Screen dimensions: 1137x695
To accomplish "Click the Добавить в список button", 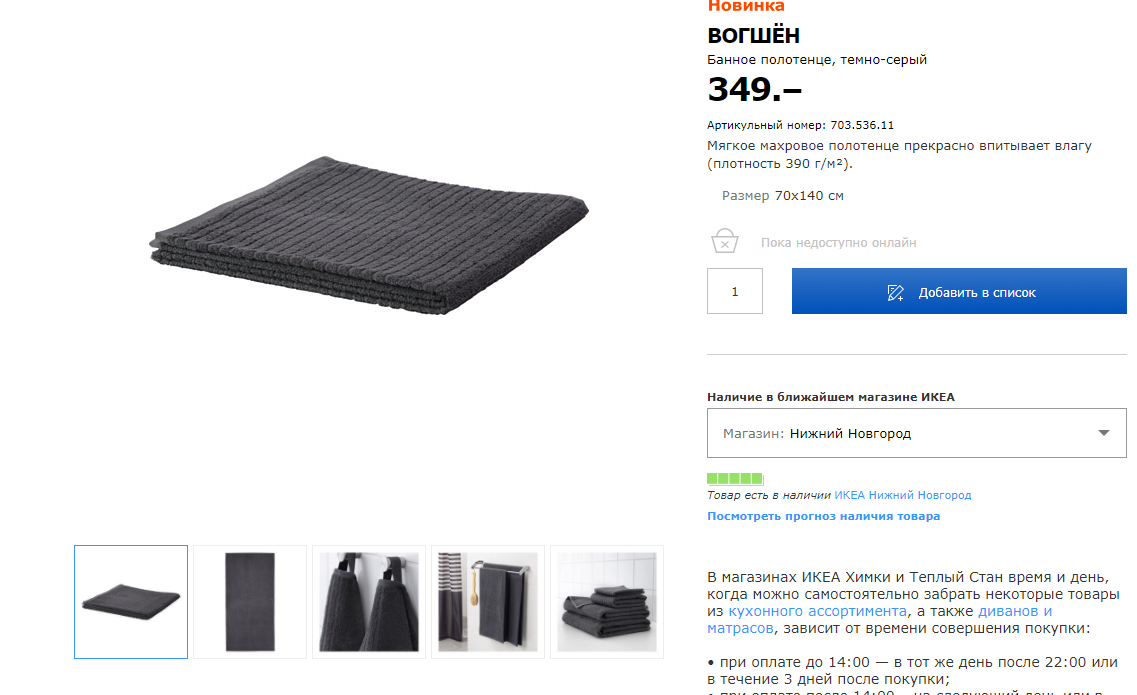I will (x=959, y=291).
